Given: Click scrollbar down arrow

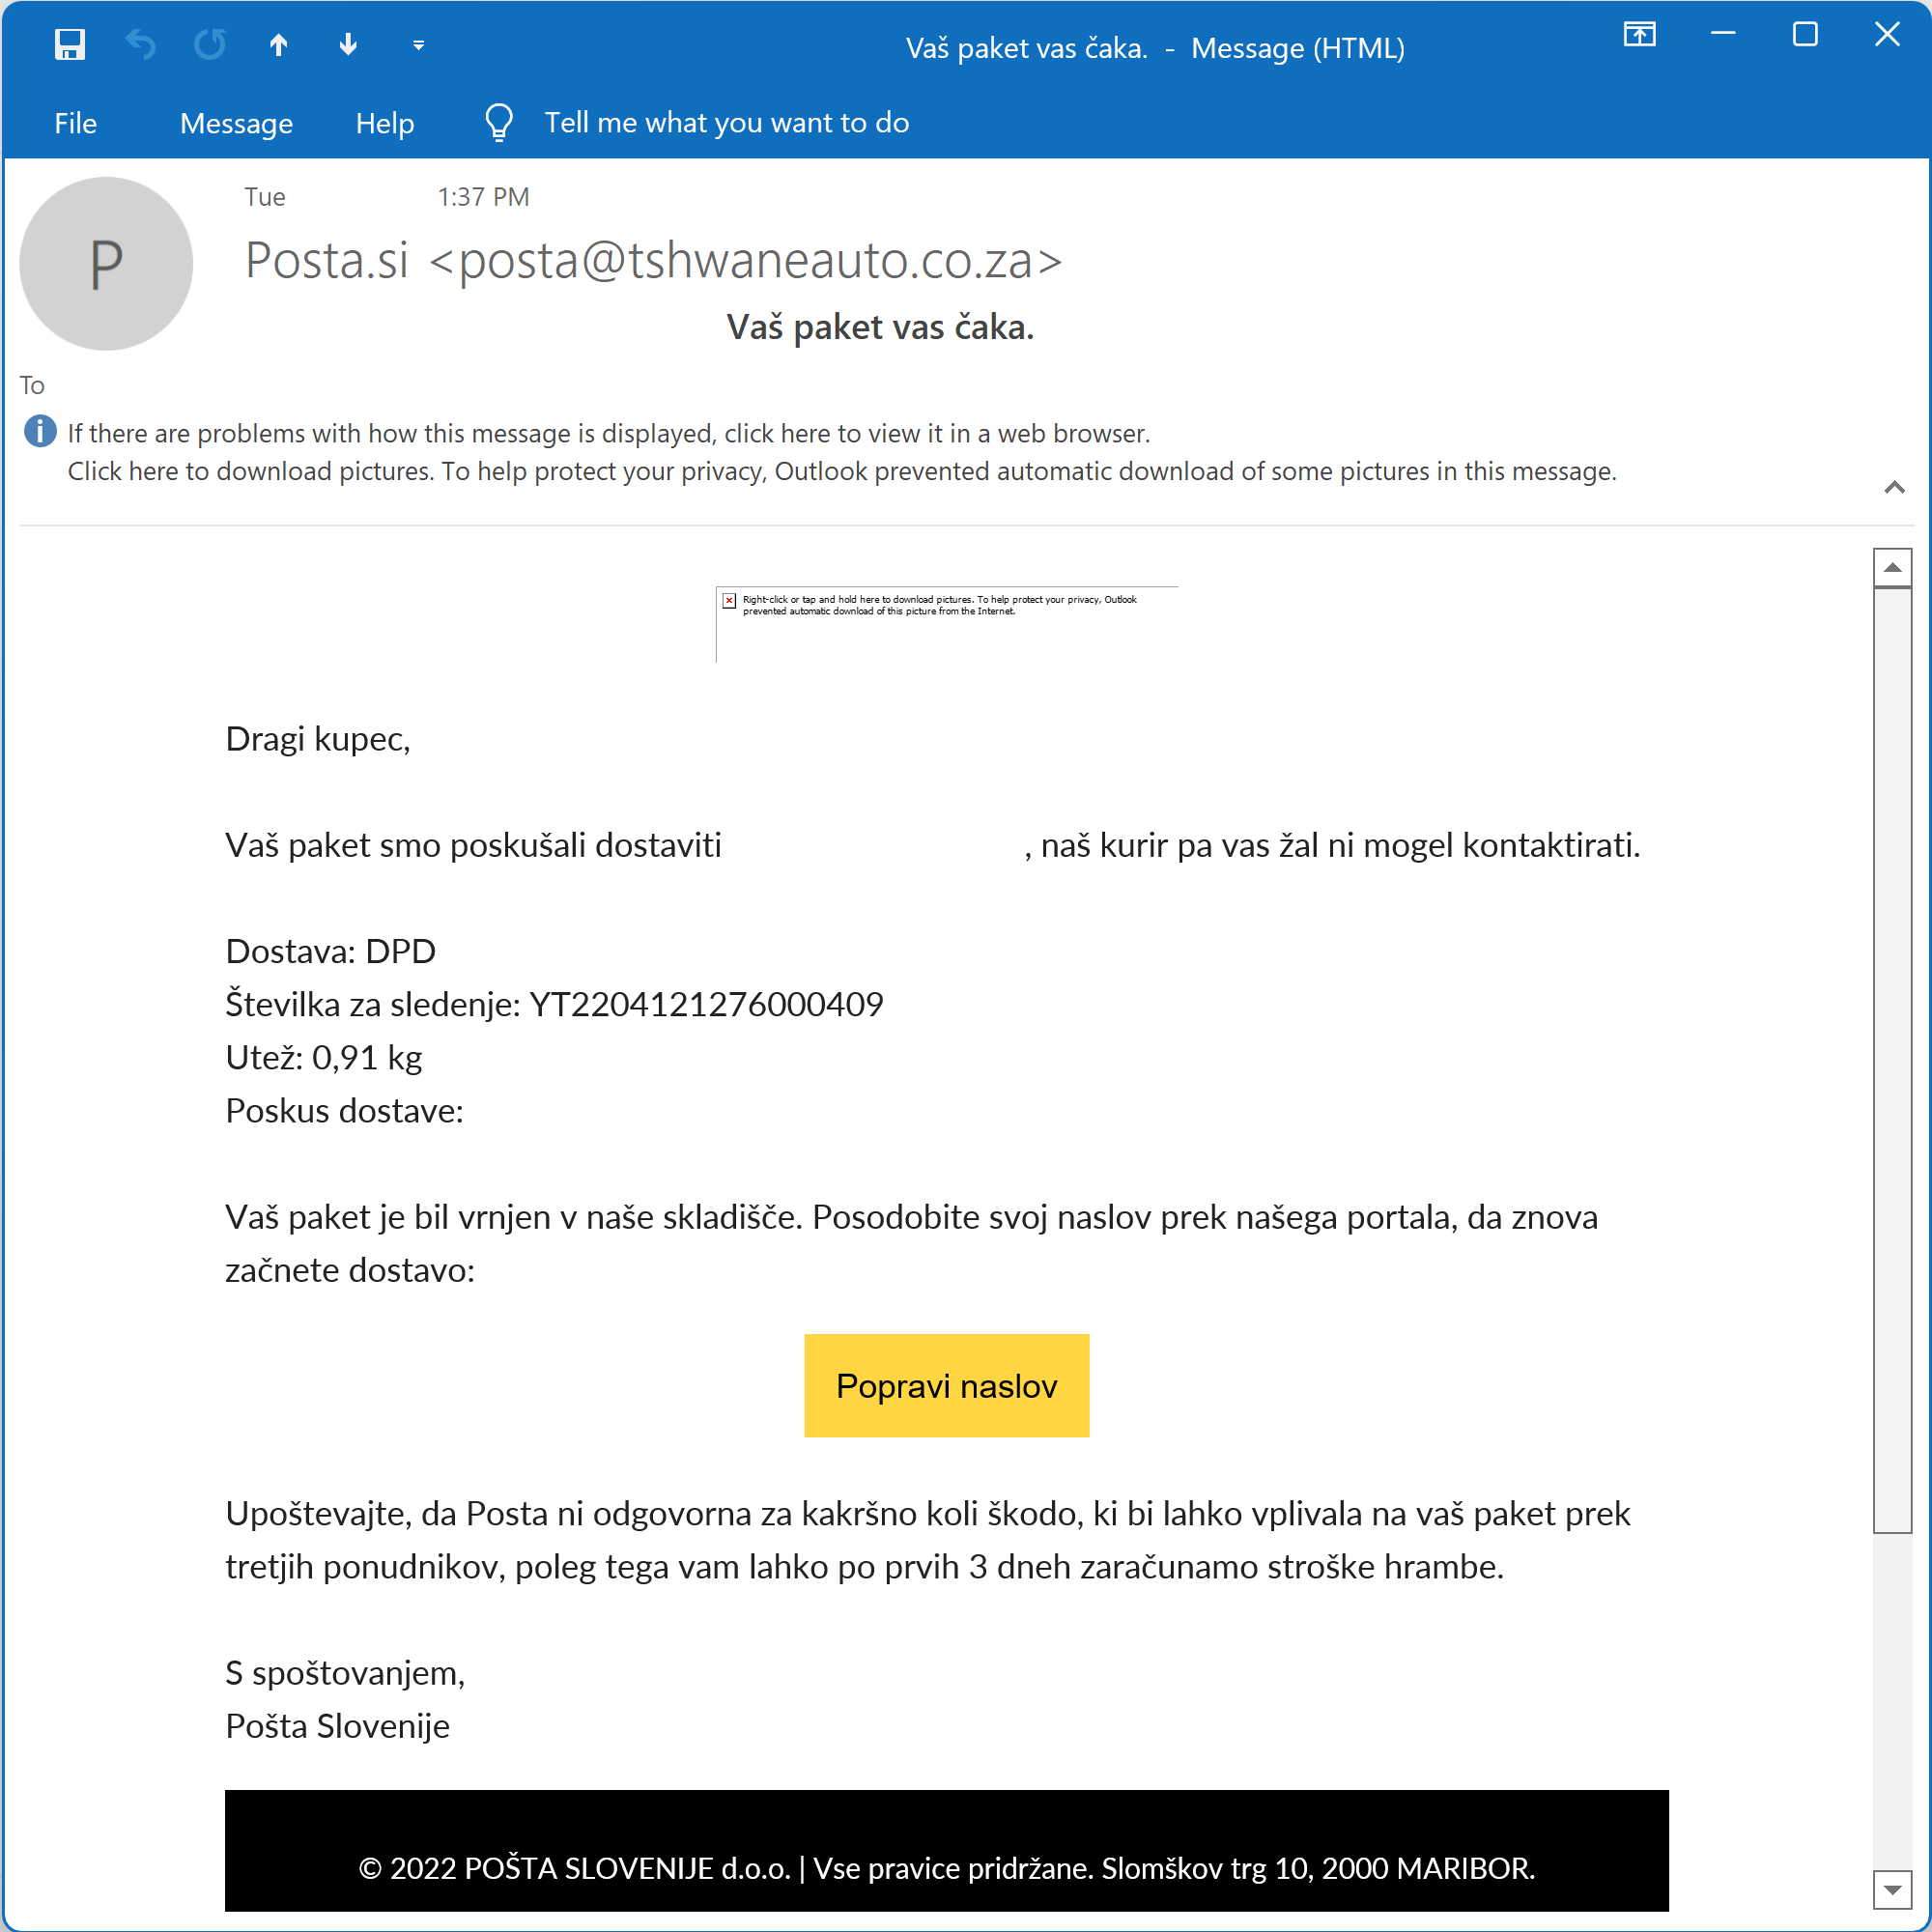Looking at the screenshot, I should [1892, 1890].
